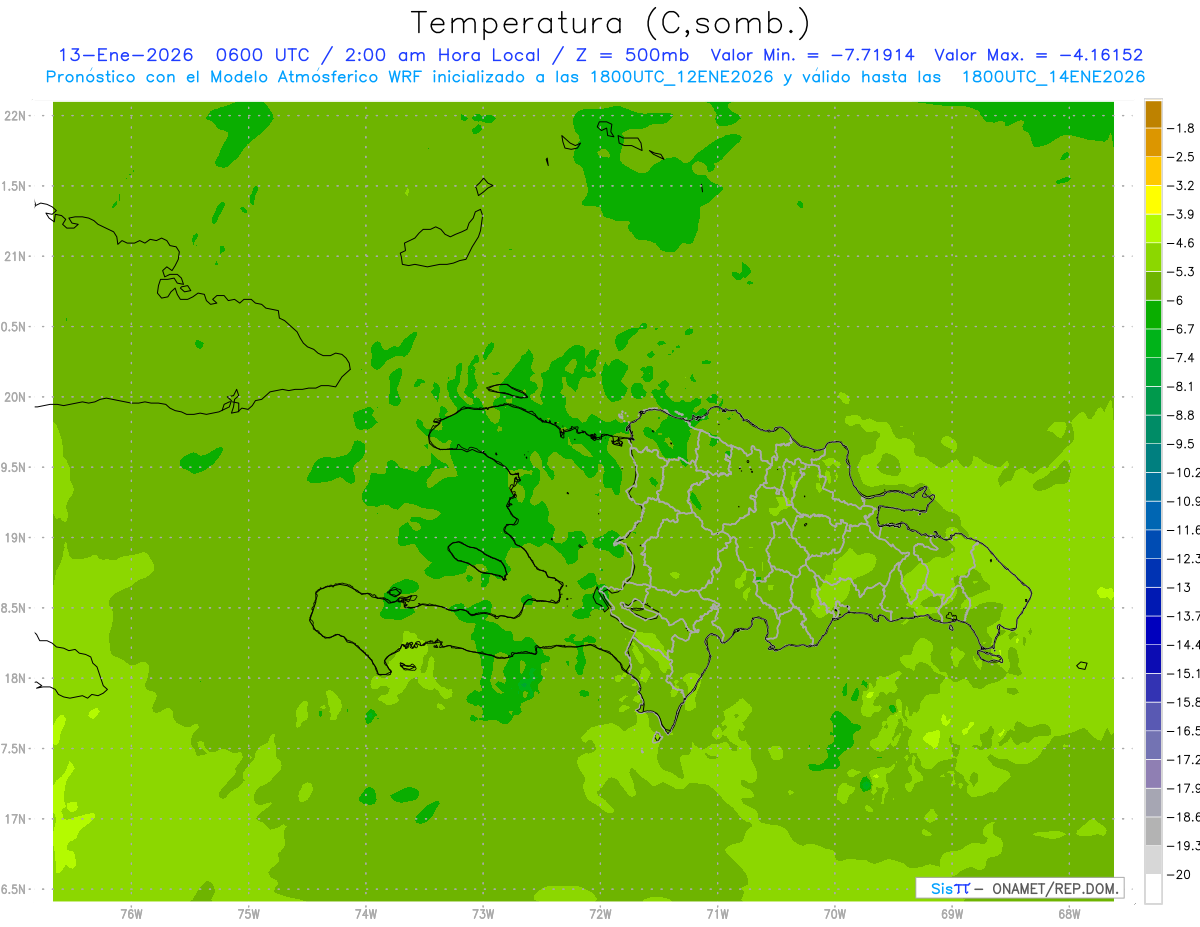Pick the green swatch between -6 and -6.7

point(1153,315)
